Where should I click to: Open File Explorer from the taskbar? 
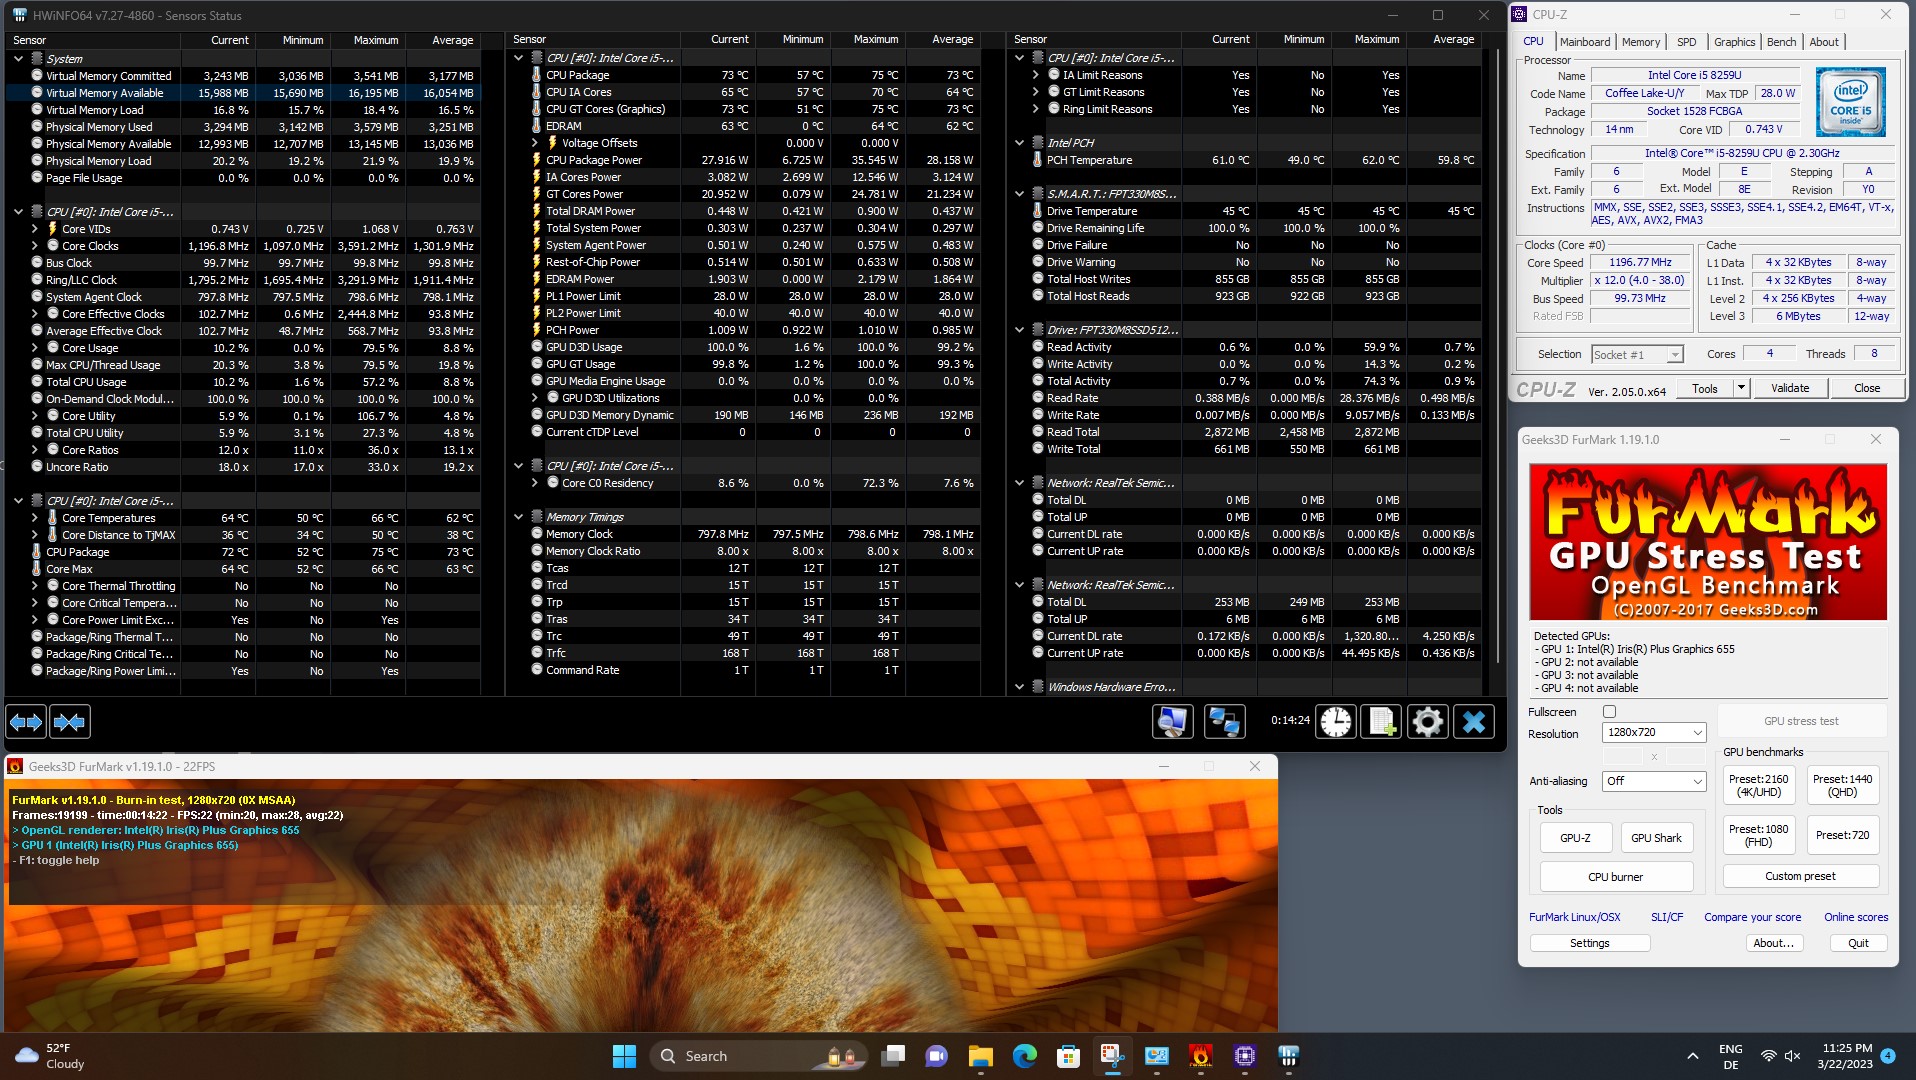[980, 1056]
